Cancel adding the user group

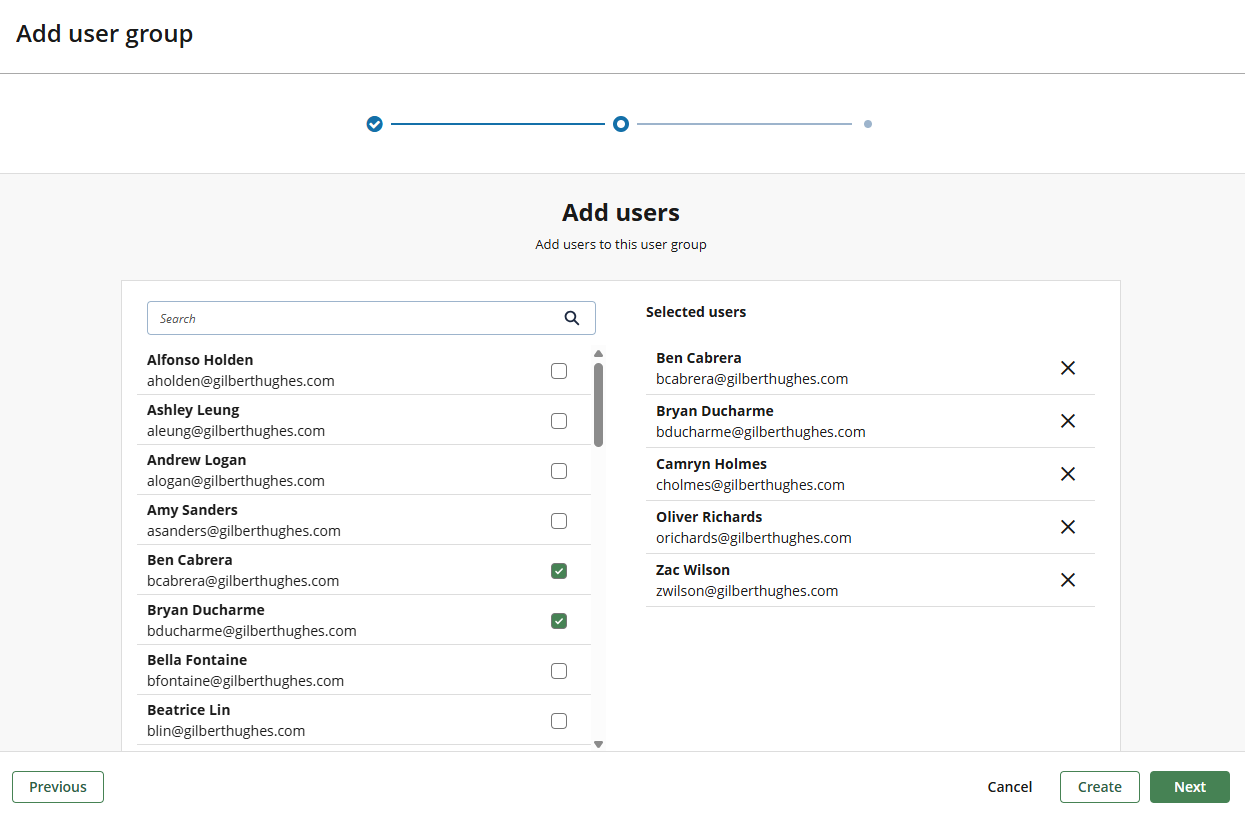(1009, 787)
